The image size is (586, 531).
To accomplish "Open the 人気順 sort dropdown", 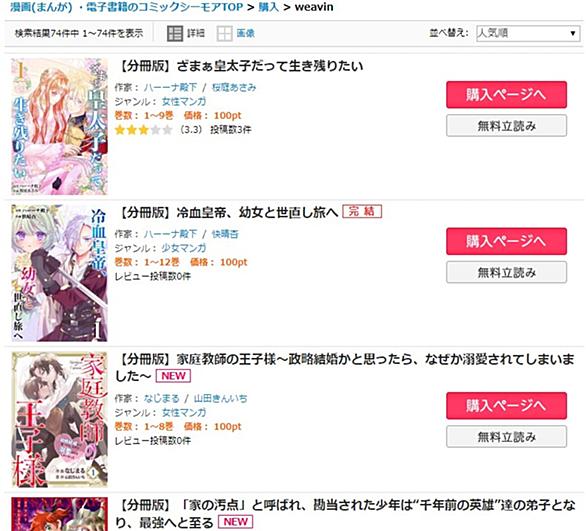I will 528,33.
